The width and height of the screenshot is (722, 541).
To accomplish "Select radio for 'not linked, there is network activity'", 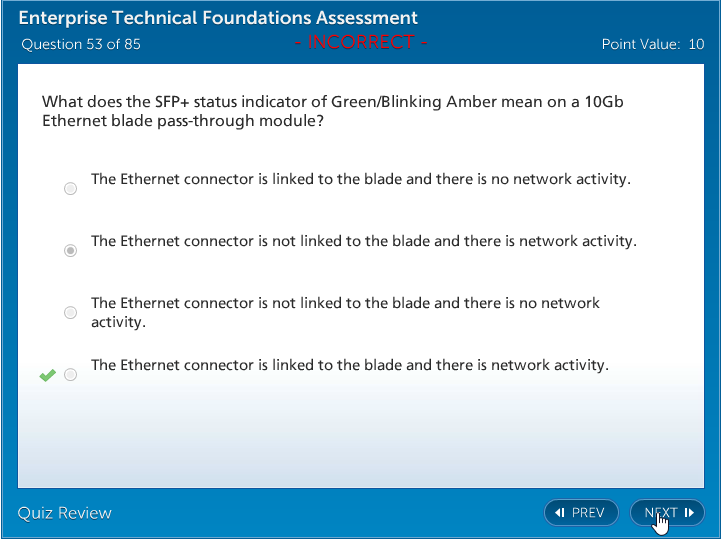I will 70,251.
